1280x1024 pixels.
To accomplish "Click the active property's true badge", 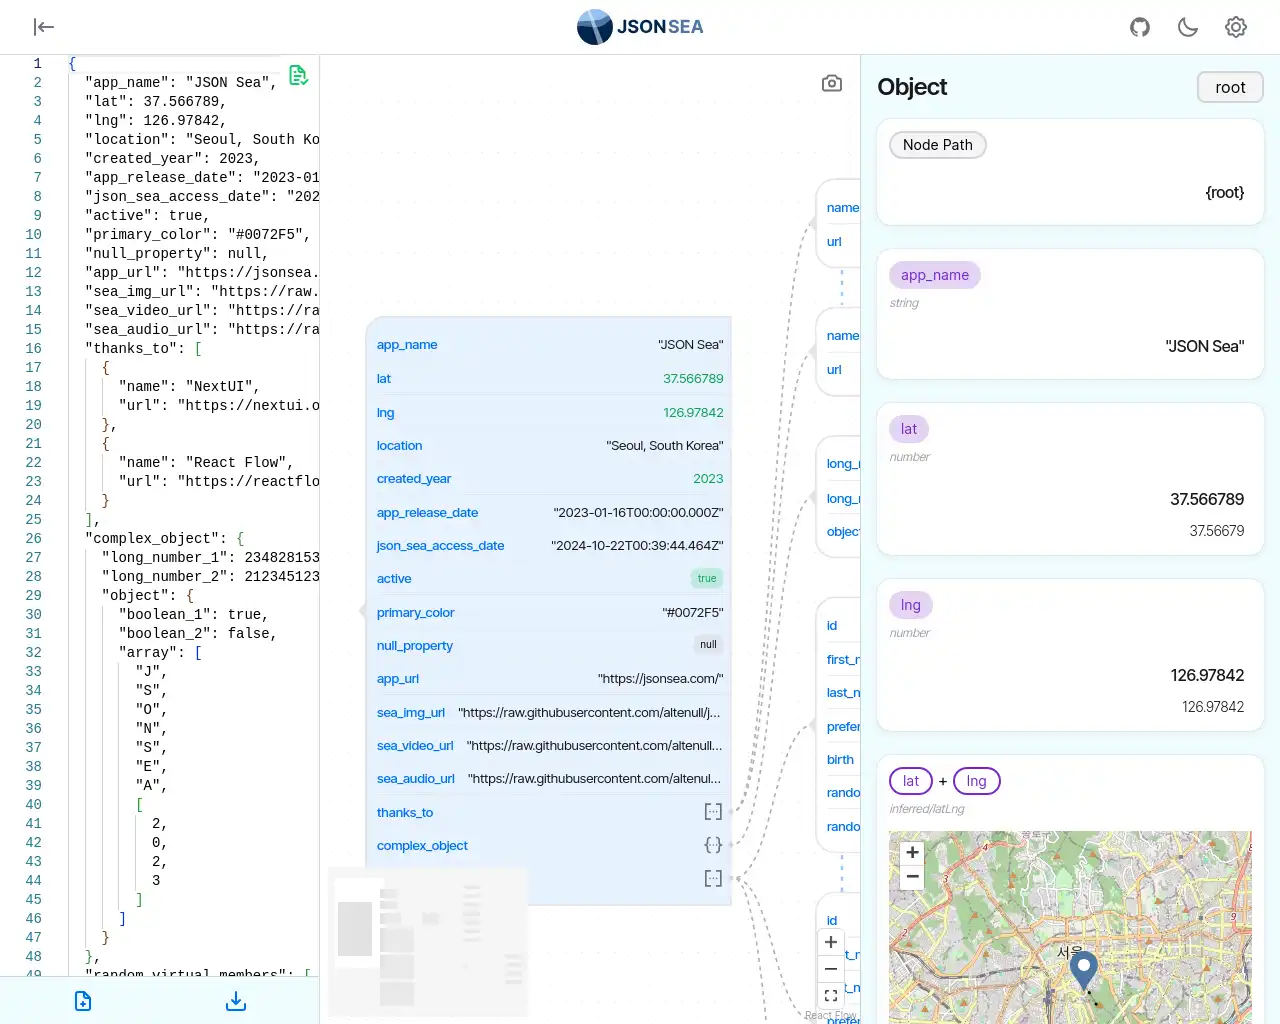I will 707,578.
